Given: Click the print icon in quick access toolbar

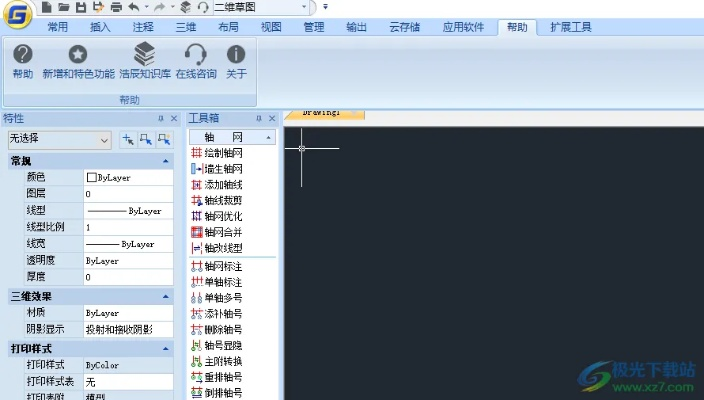Looking at the screenshot, I should 116,7.
